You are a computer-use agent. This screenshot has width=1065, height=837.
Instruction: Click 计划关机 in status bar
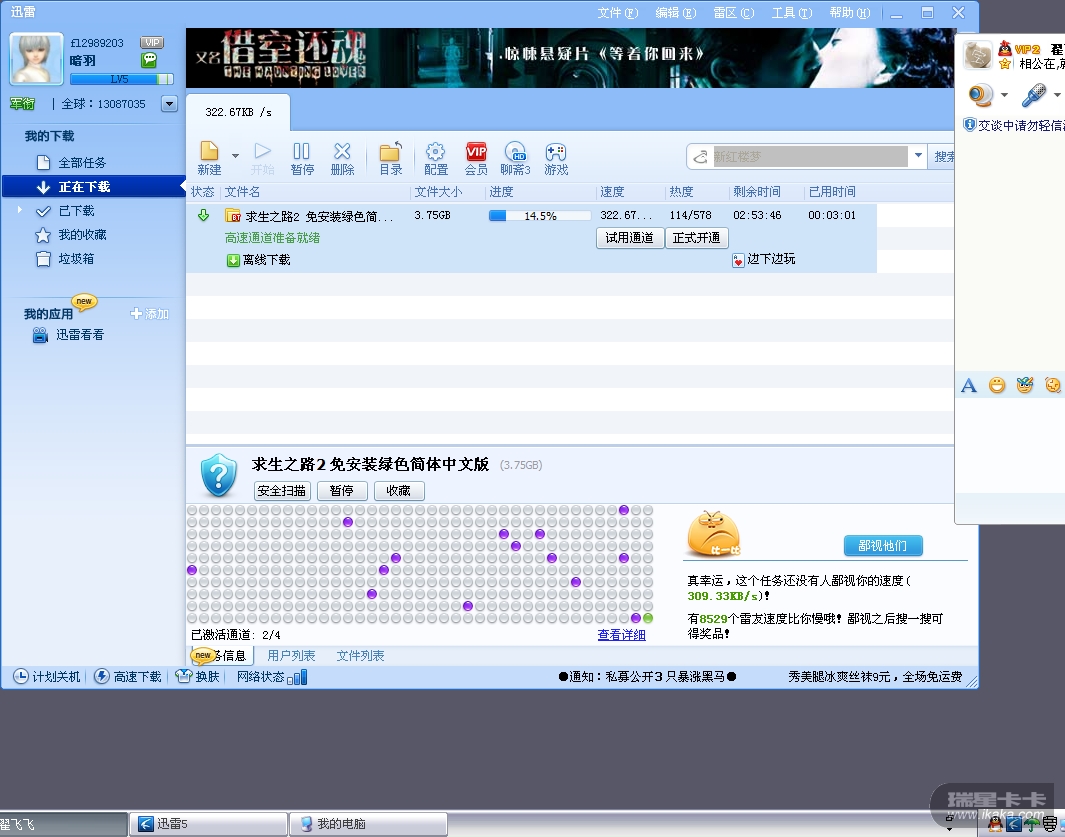47,677
